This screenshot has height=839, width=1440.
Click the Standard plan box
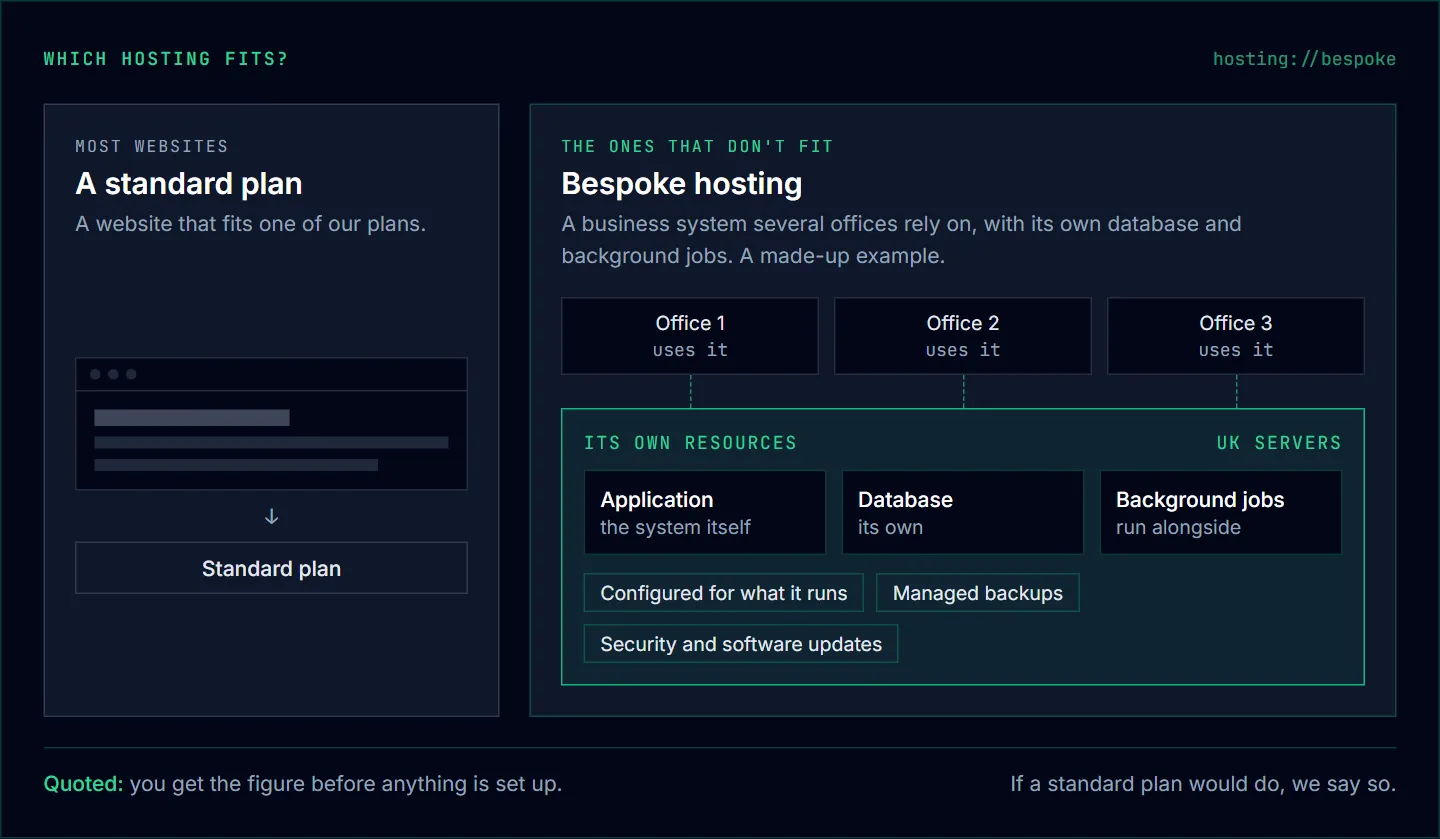point(271,568)
